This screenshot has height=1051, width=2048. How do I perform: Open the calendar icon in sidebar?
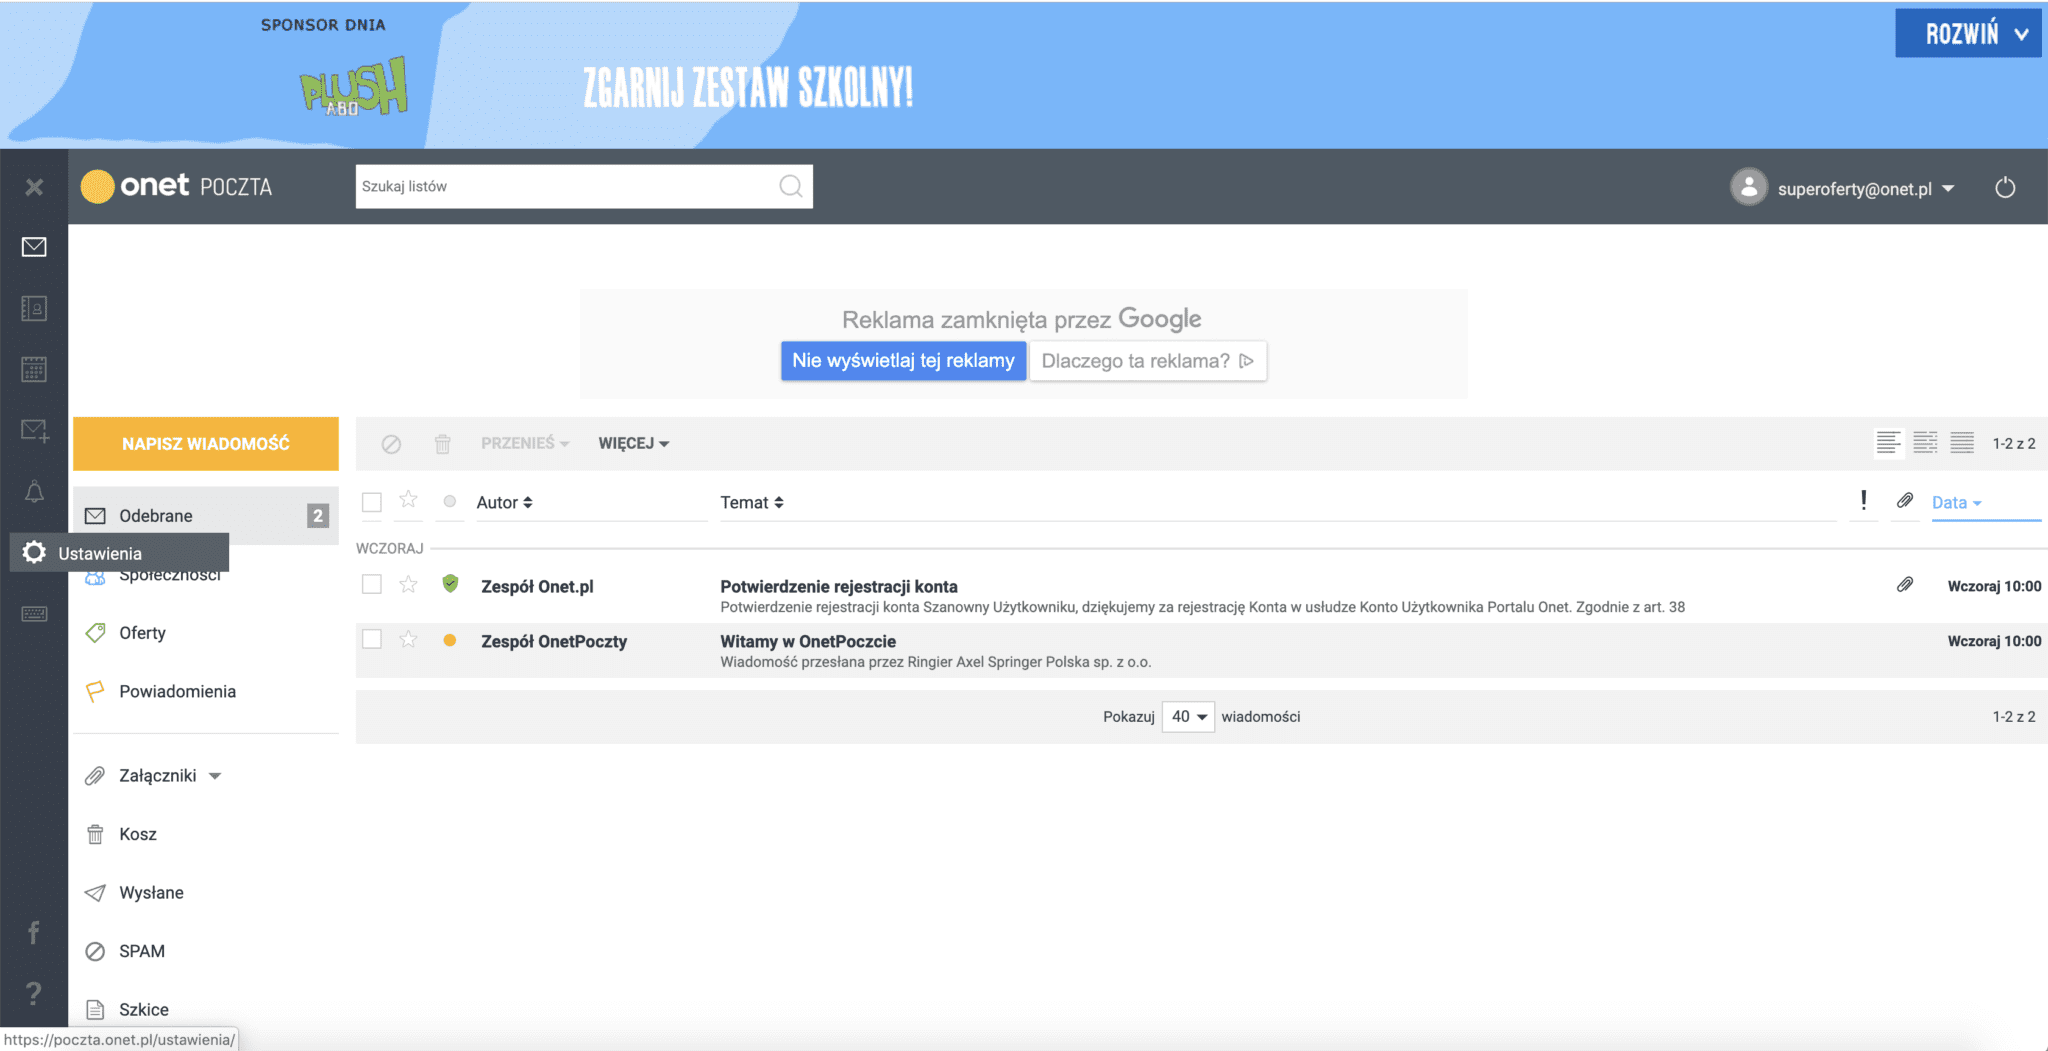(x=34, y=369)
